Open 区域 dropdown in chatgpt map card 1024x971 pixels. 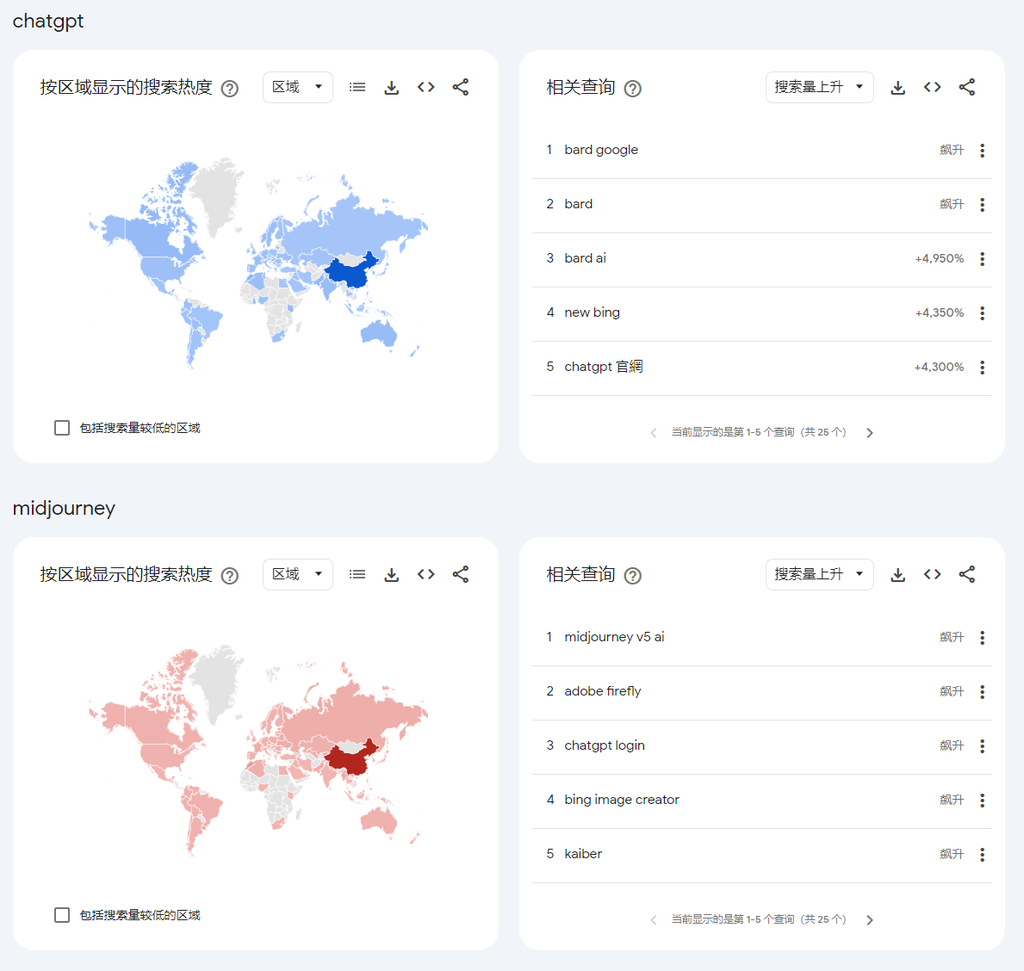point(298,88)
